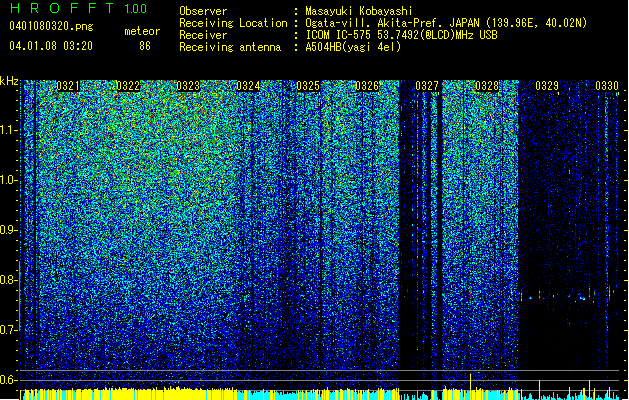The height and width of the screenshot is (400, 629).
Task: Click the 0324 time marker
Action: click(248, 86)
